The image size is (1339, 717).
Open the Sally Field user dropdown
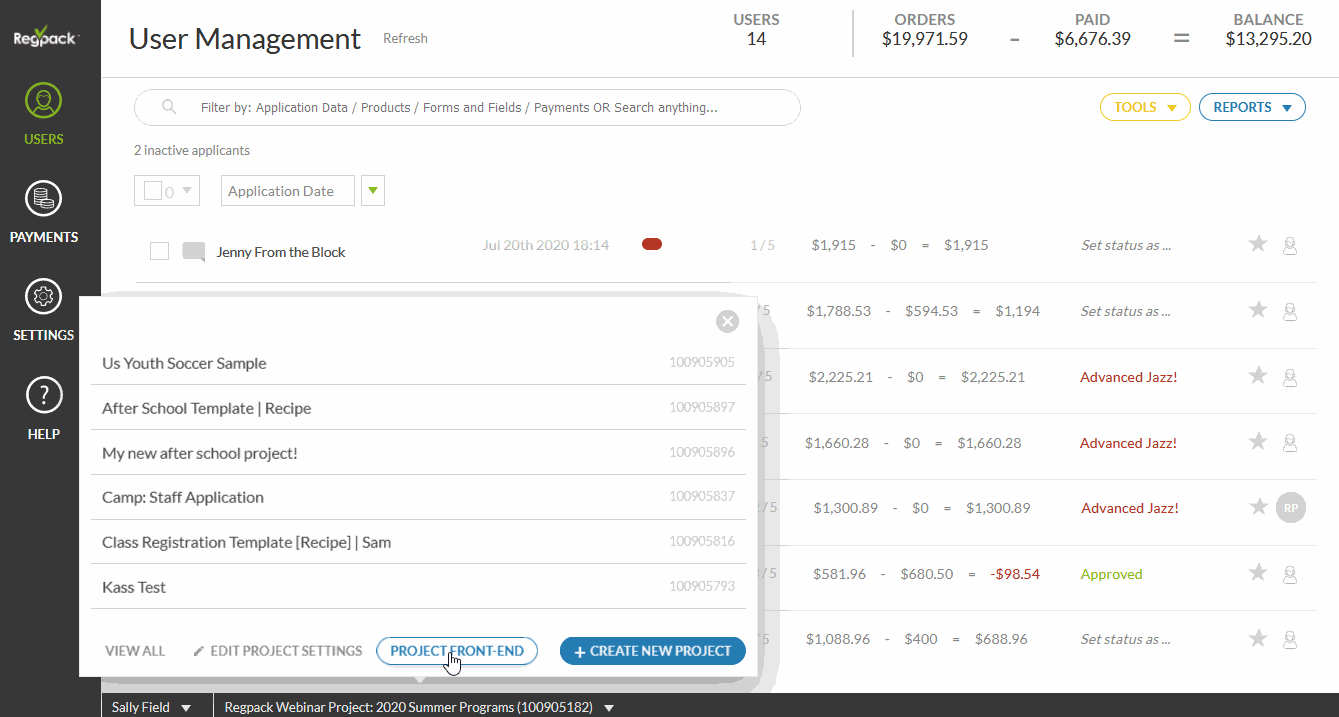pyautogui.click(x=152, y=707)
